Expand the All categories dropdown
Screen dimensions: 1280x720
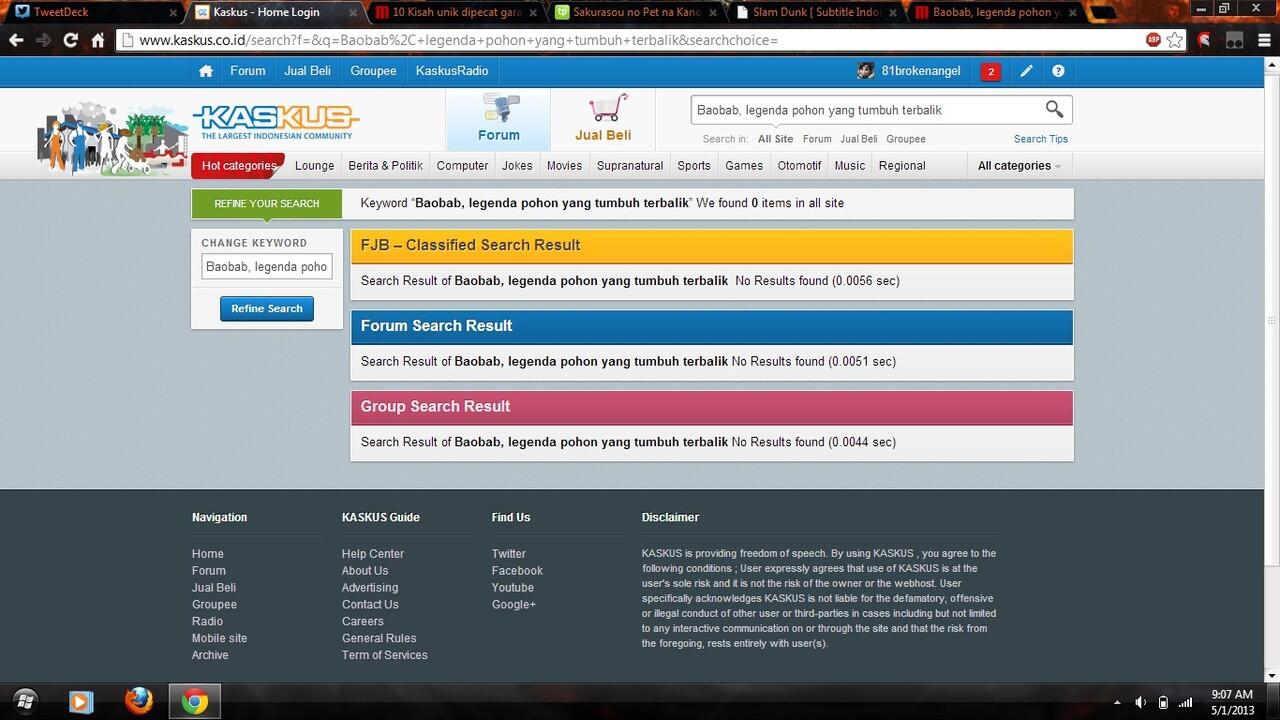[1019, 166]
